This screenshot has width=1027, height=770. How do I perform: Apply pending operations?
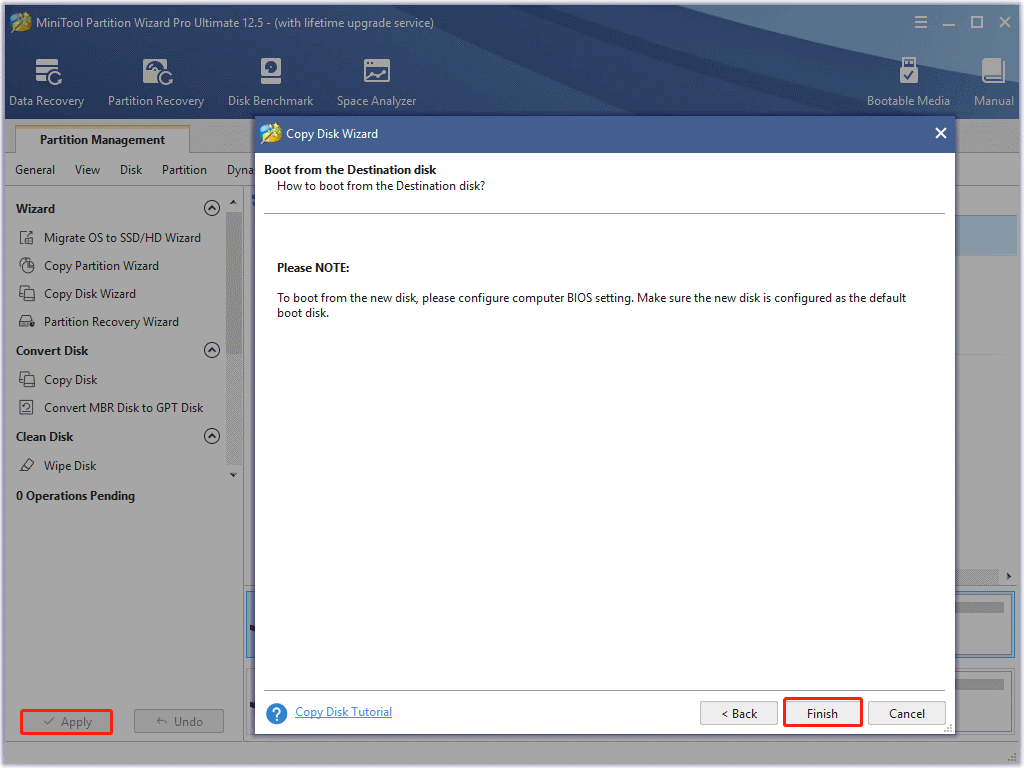point(67,722)
